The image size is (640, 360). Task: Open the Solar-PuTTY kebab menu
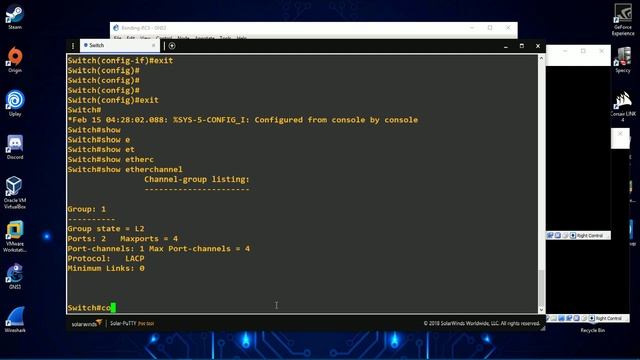point(73,46)
